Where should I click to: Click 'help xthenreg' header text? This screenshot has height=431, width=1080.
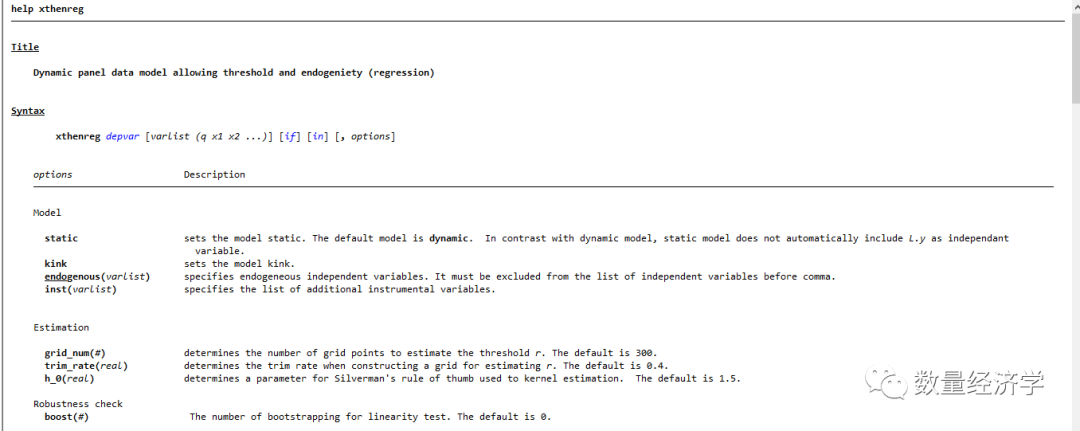pos(48,9)
